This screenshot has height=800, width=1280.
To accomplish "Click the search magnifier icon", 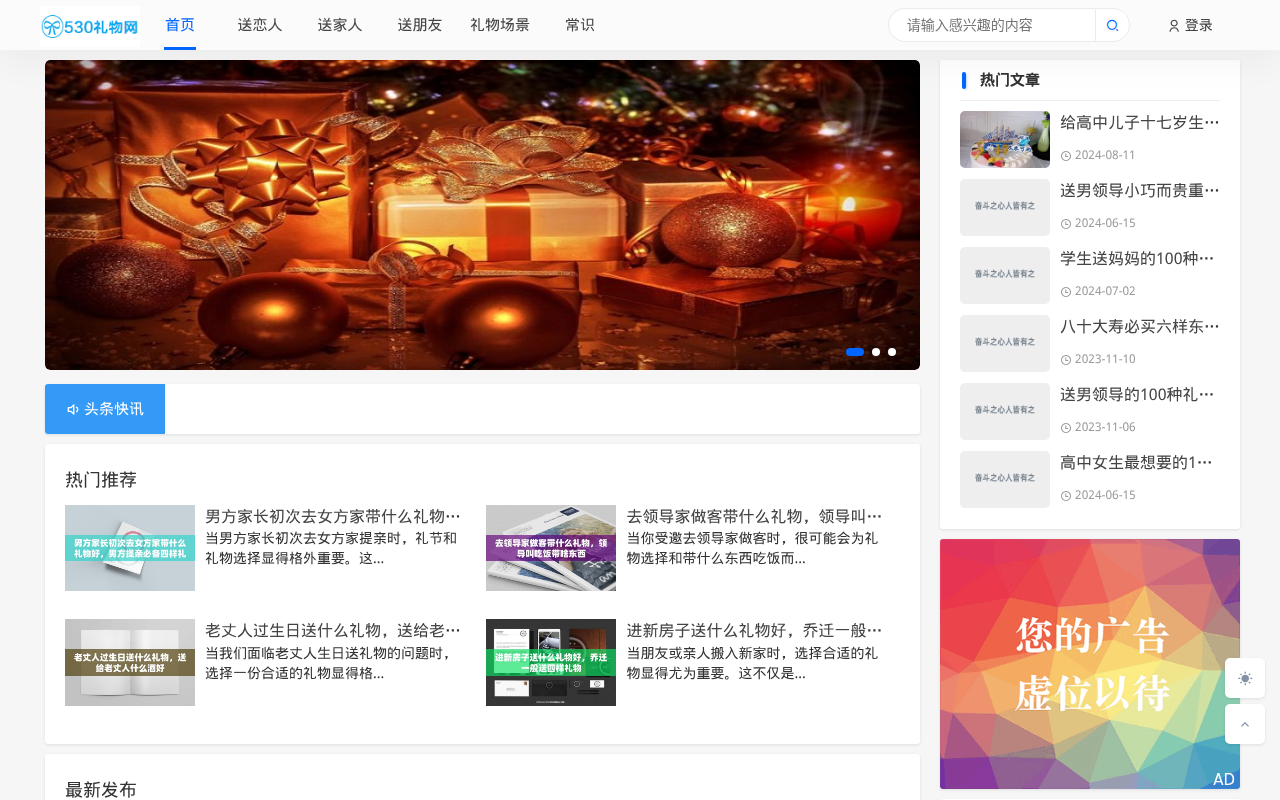I will [x=1112, y=24].
